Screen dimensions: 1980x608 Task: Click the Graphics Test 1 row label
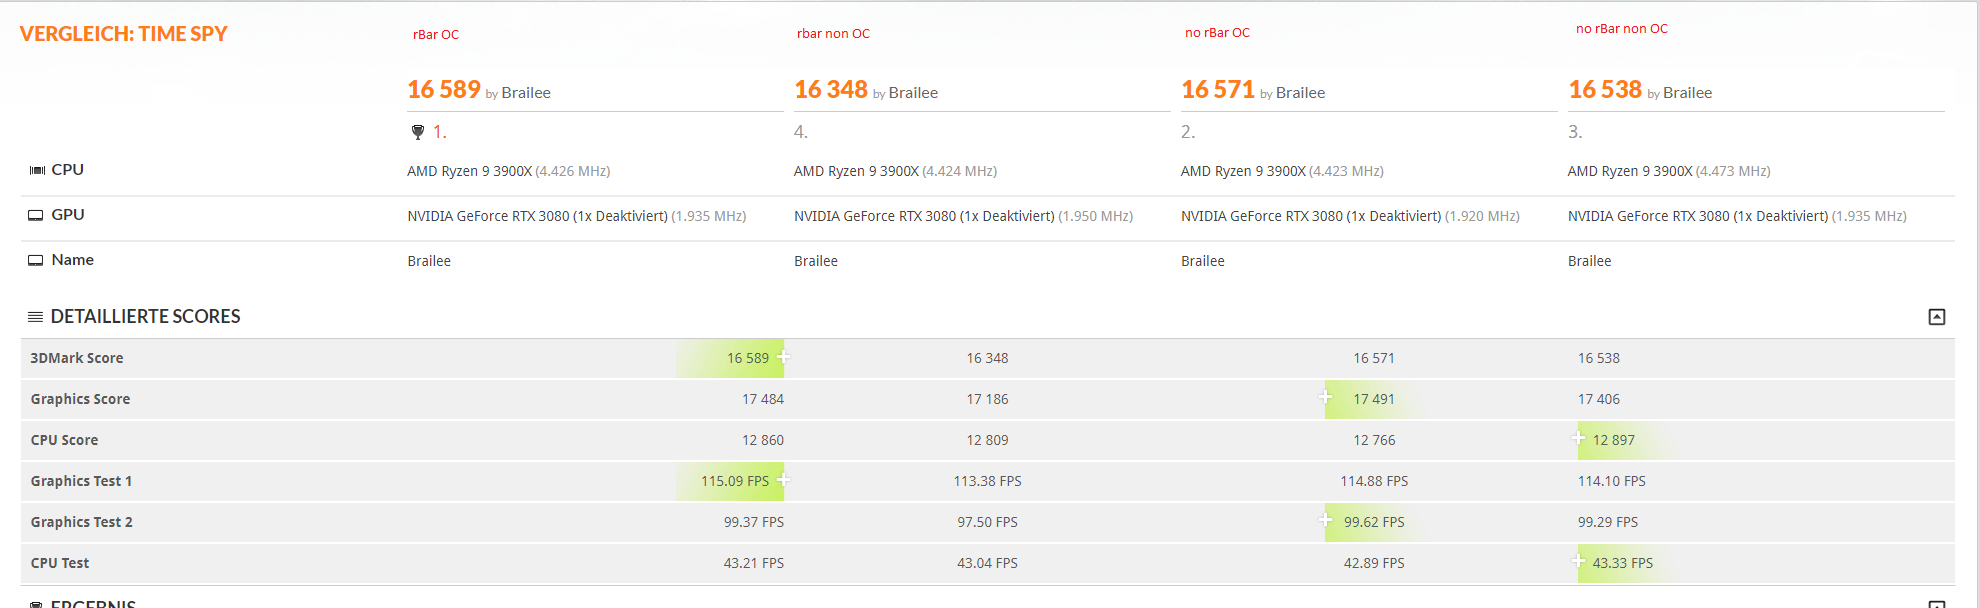(x=81, y=481)
